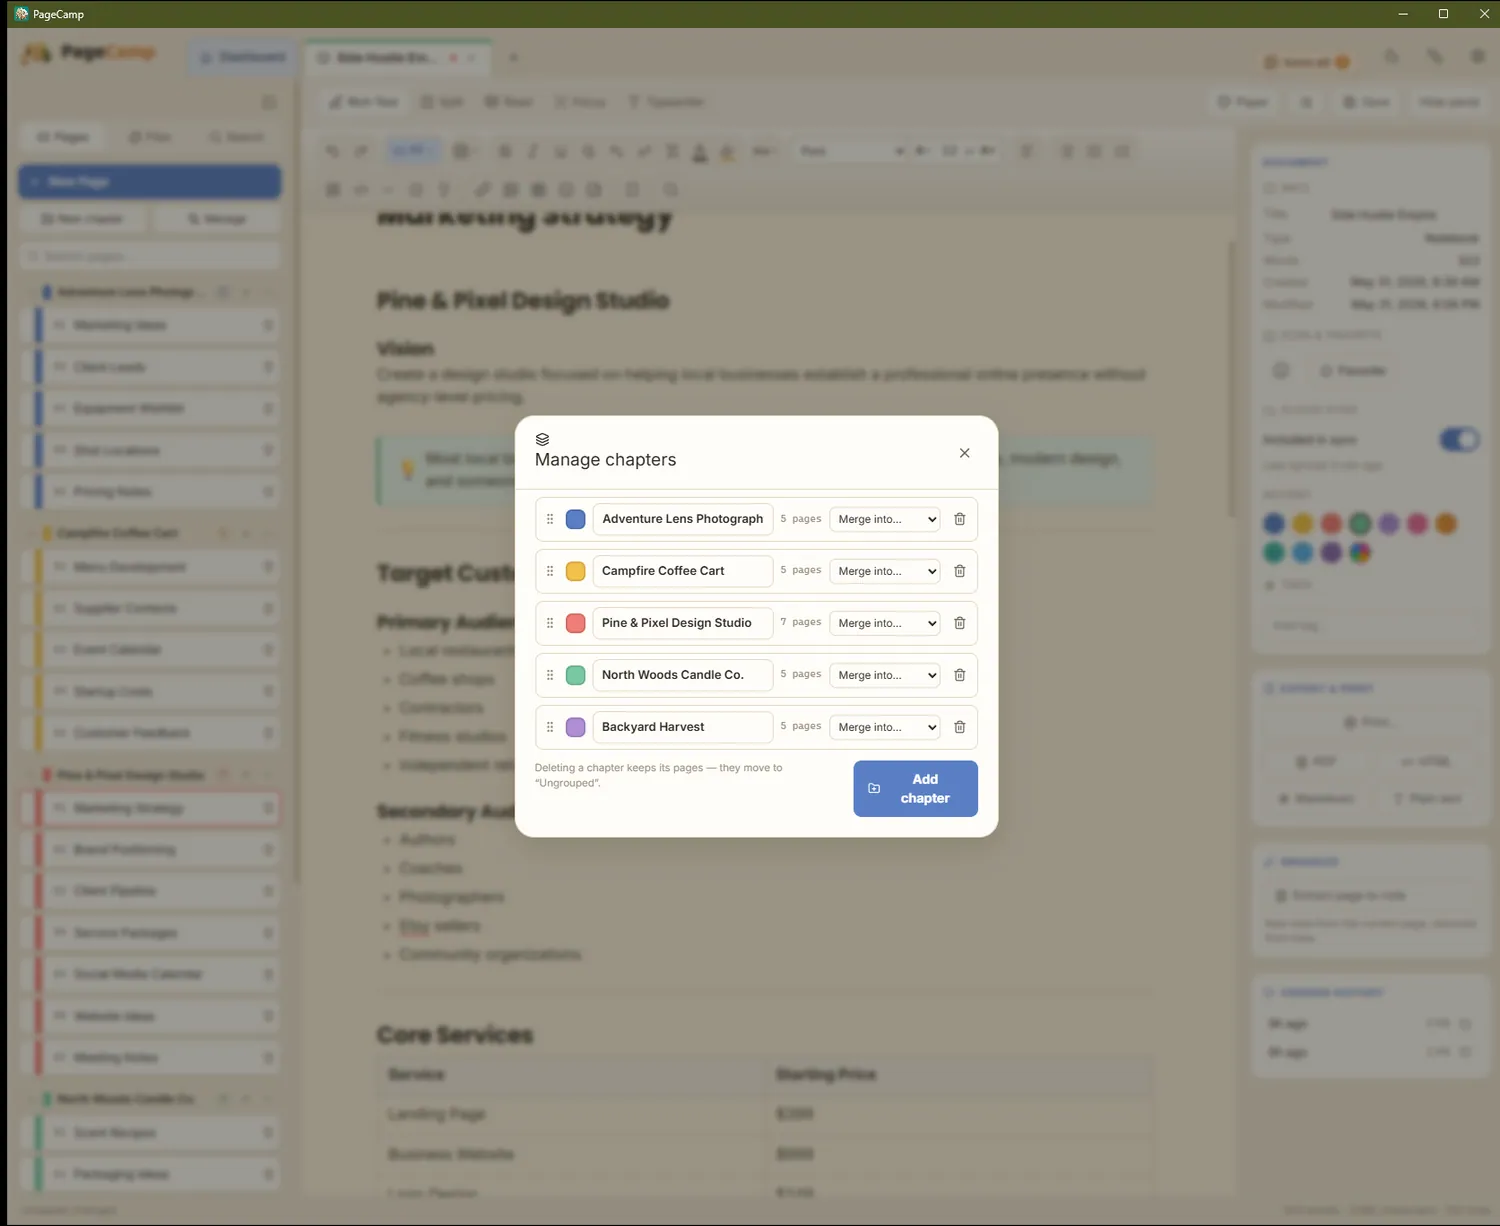Click the "7 pages" count for Pine & Pixel

coord(801,622)
